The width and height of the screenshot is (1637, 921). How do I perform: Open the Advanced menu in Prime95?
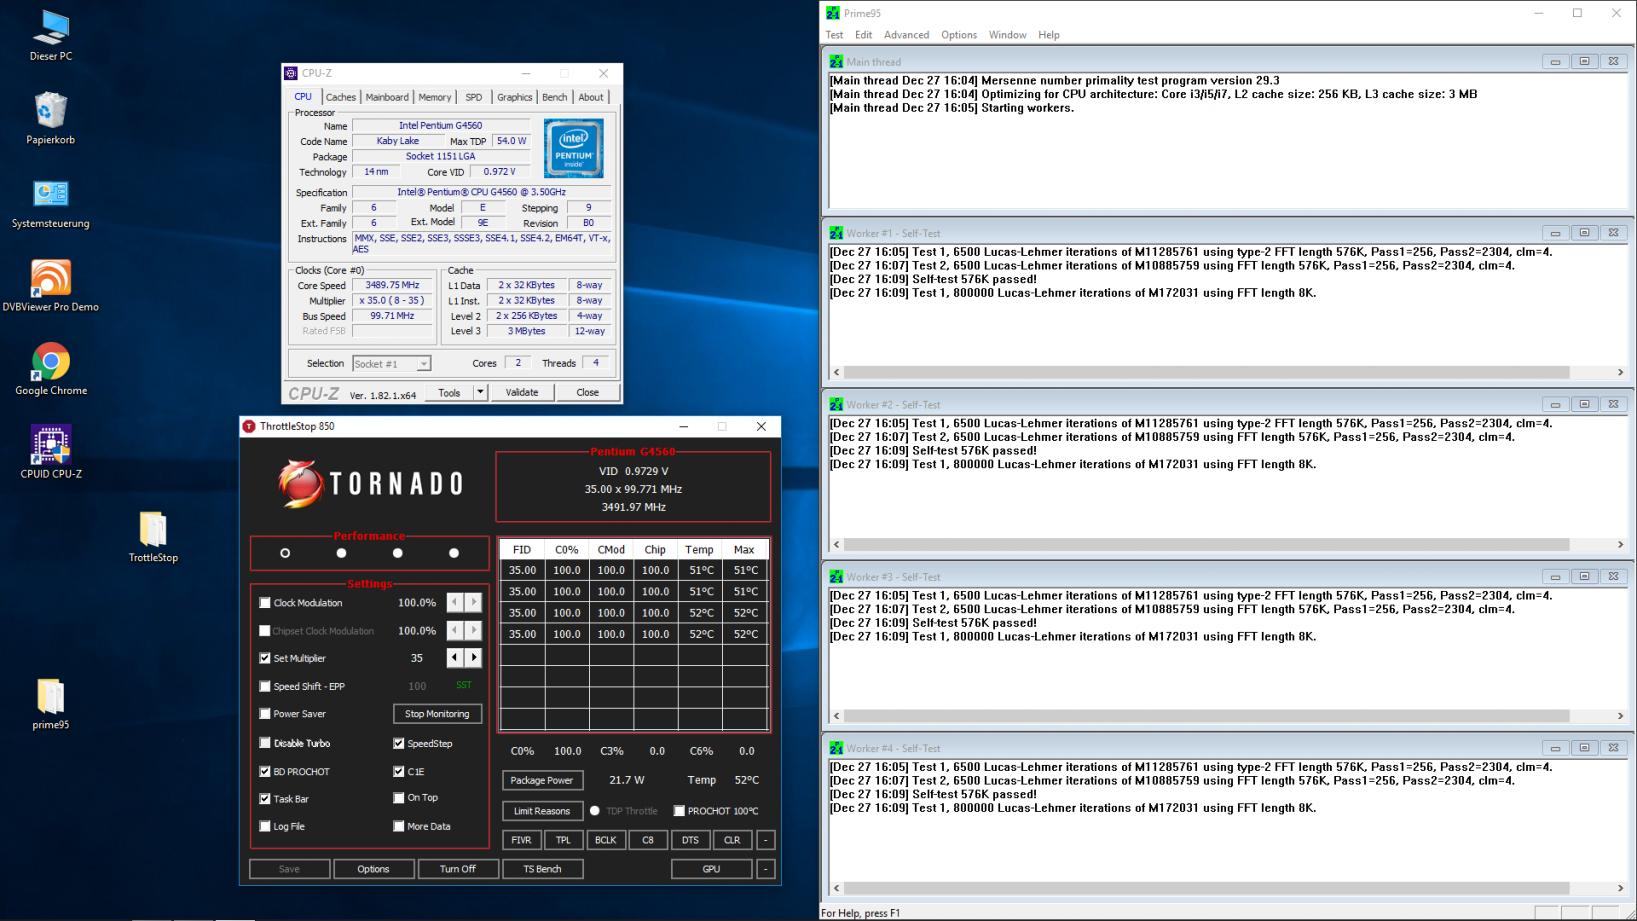906,35
